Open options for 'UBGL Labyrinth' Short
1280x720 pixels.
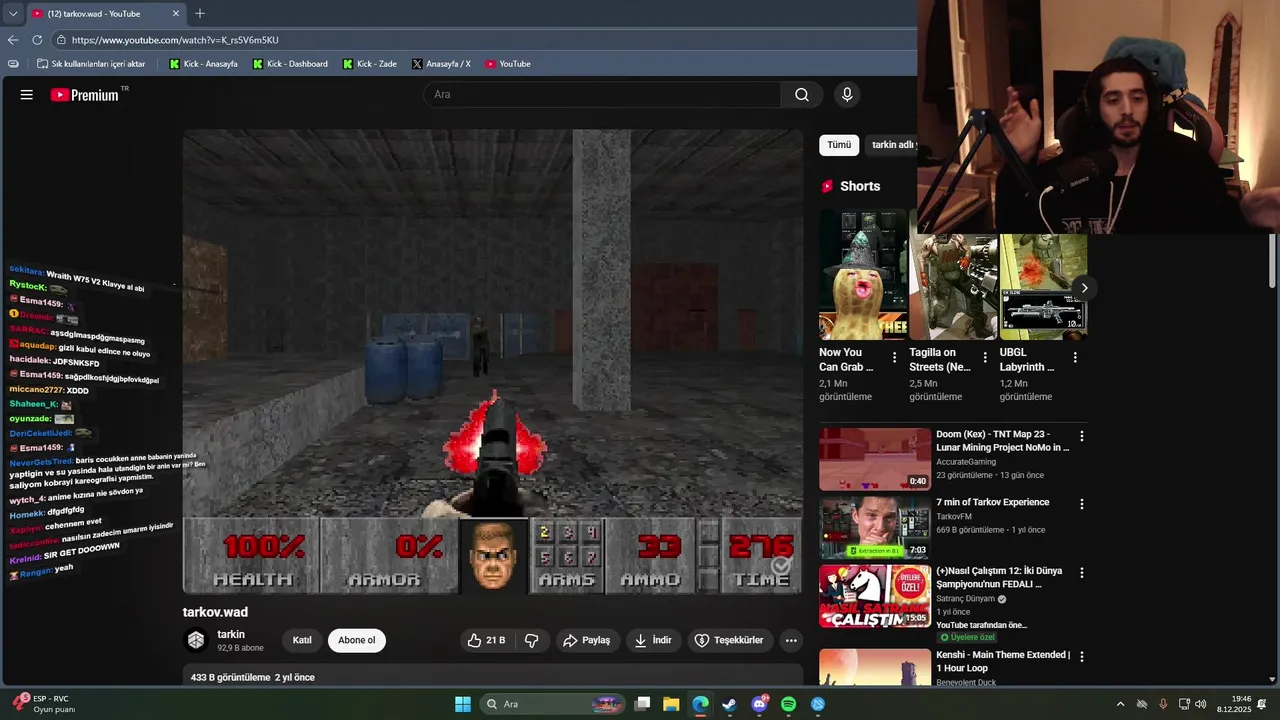coord(1075,357)
